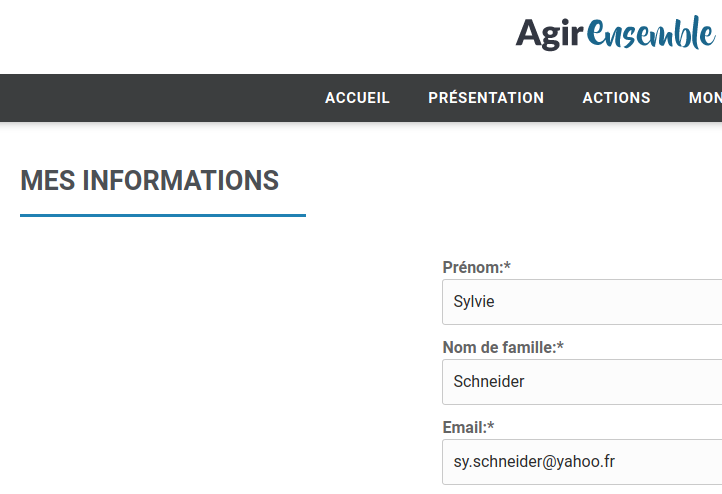
Task: Click the MES INFORMATIONS heading
Action: 149,181
